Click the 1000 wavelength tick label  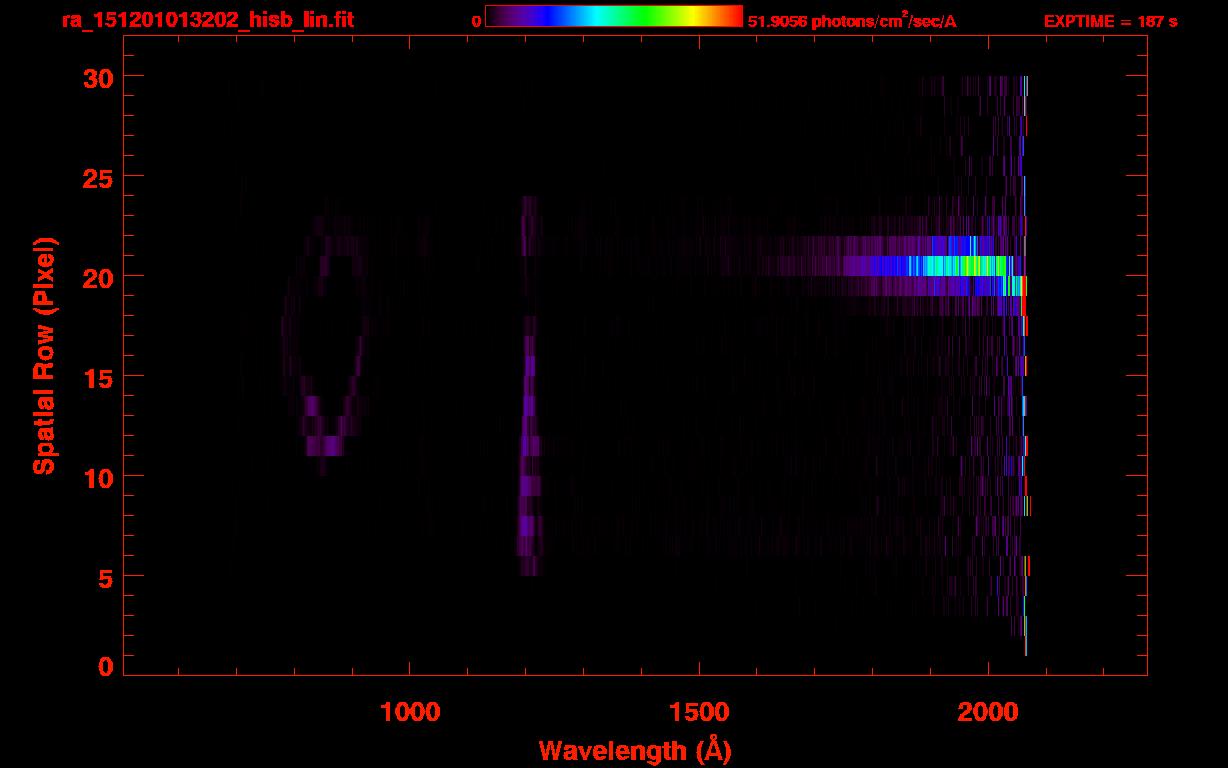click(x=410, y=712)
